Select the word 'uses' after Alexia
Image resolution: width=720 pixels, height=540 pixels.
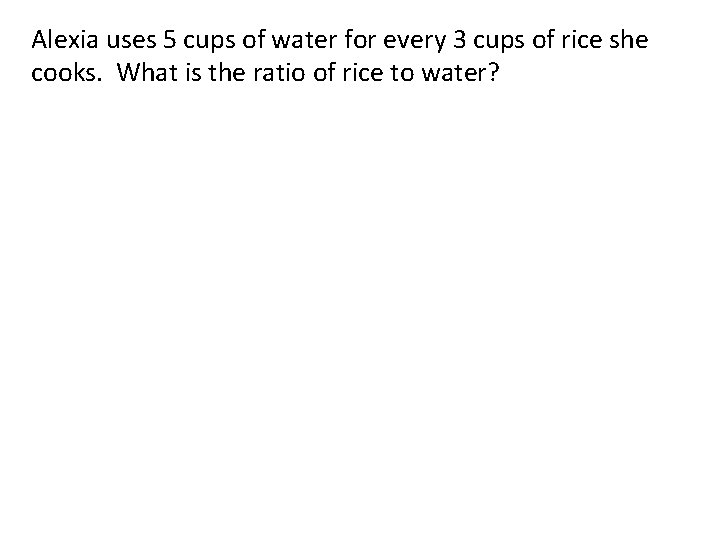[x=131, y=41]
